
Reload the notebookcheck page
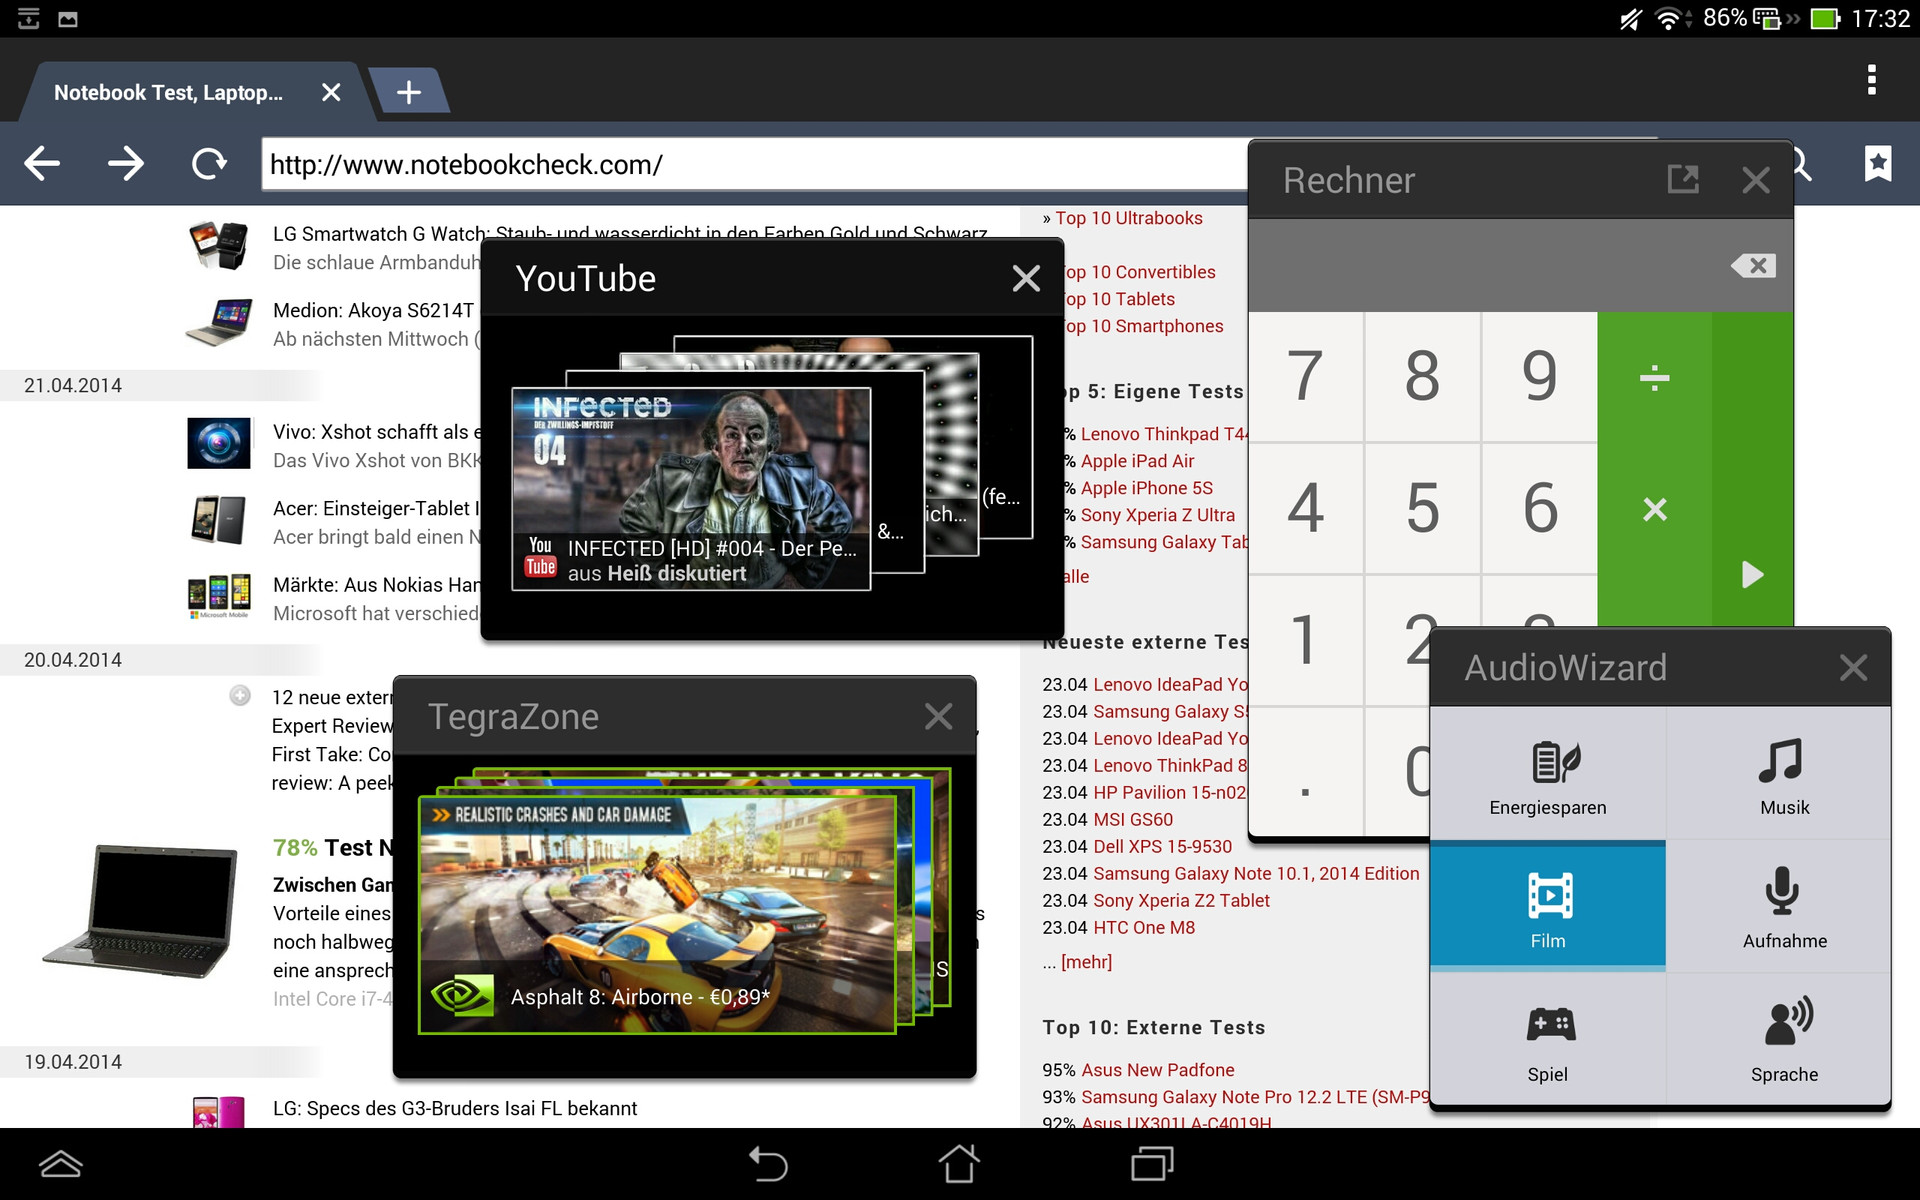(x=209, y=163)
